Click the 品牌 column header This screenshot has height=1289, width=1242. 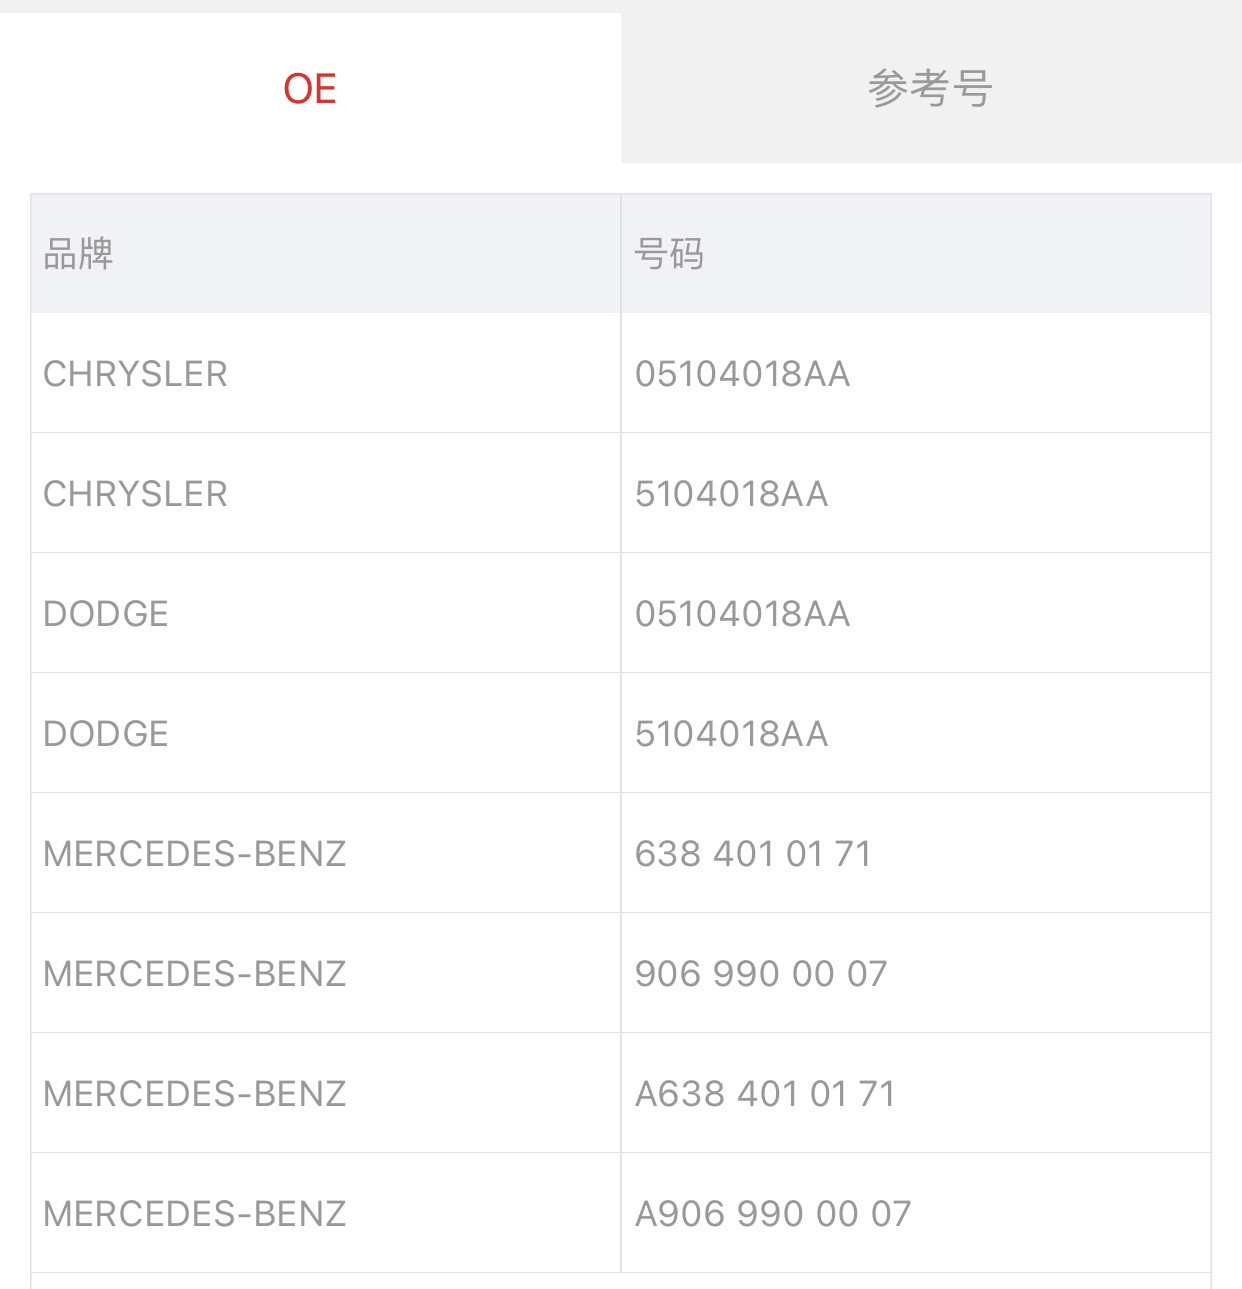point(78,254)
